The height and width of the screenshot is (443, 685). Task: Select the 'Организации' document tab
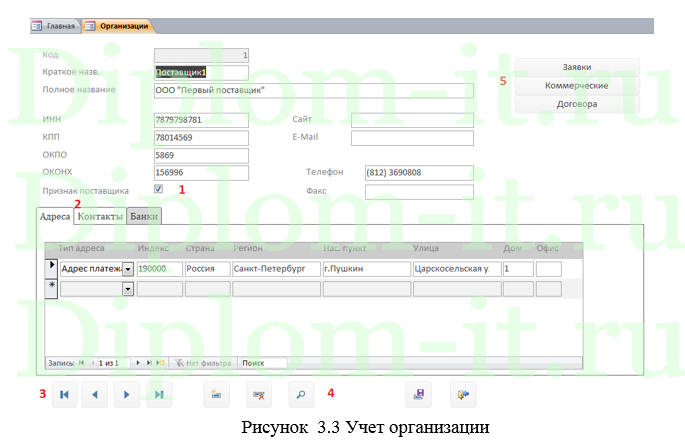[118, 26]
